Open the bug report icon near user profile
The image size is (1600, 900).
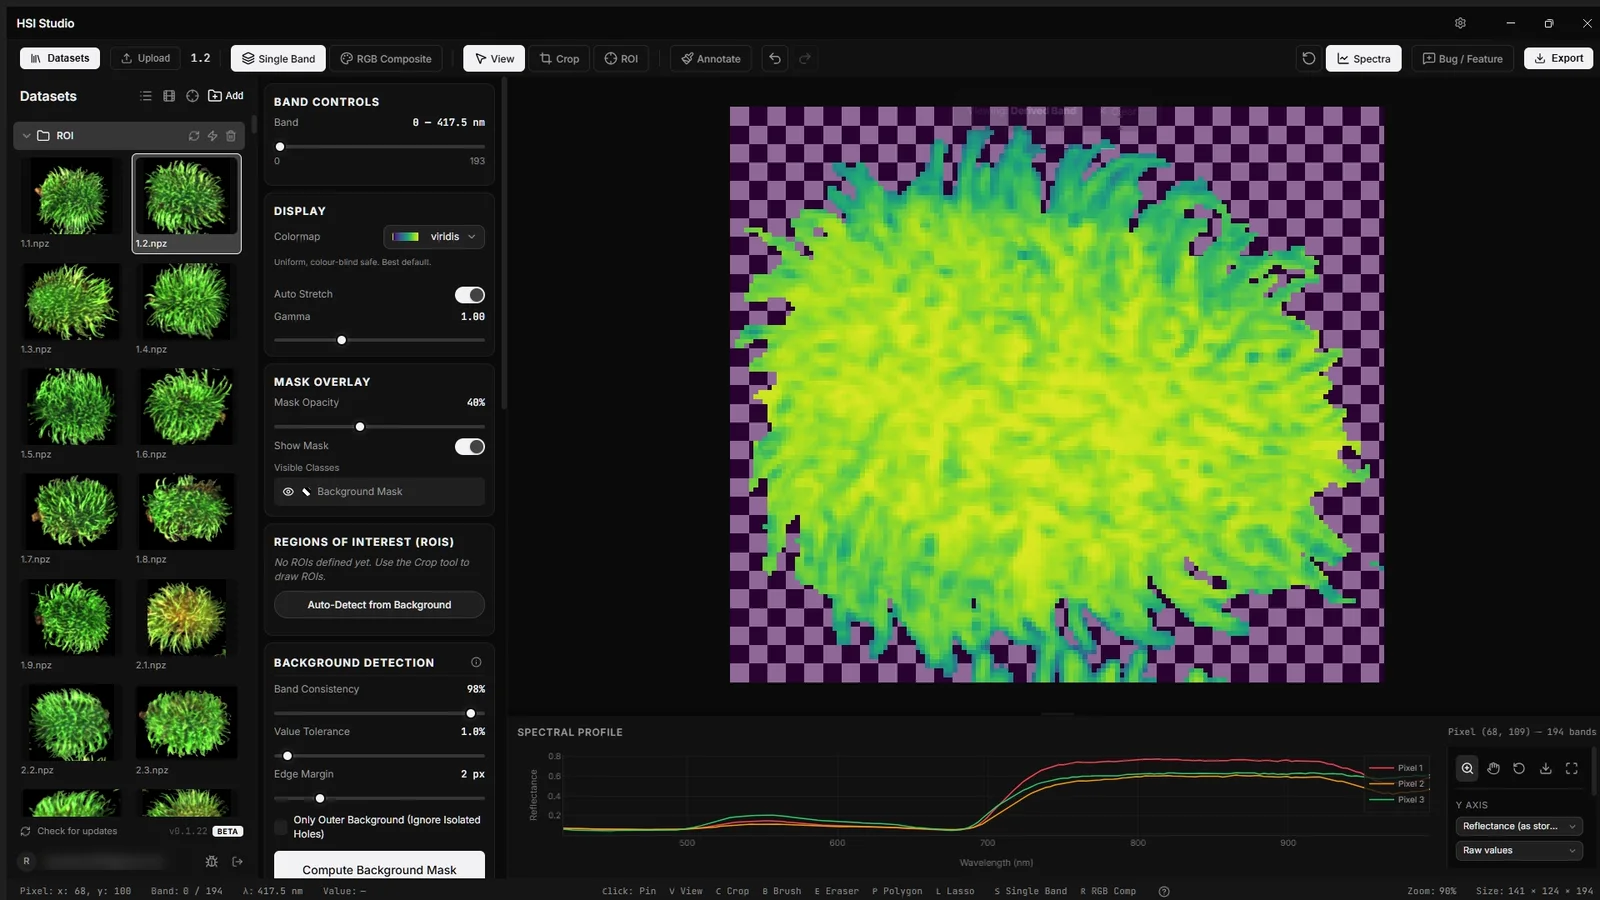coord(211,861)
